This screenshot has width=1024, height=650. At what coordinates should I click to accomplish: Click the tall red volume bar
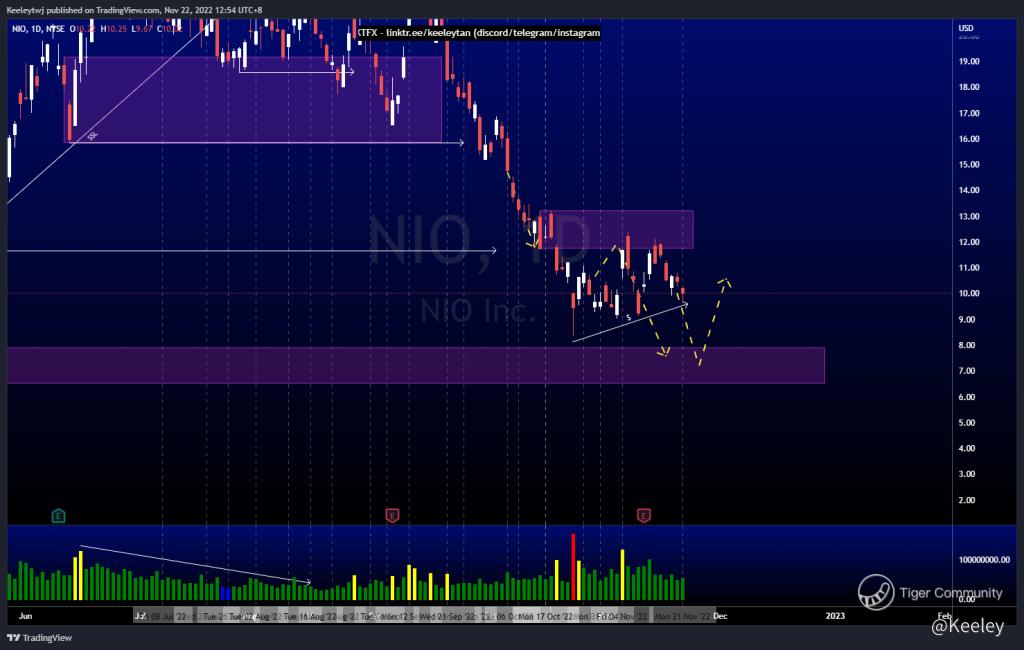(x=573, y=567)
